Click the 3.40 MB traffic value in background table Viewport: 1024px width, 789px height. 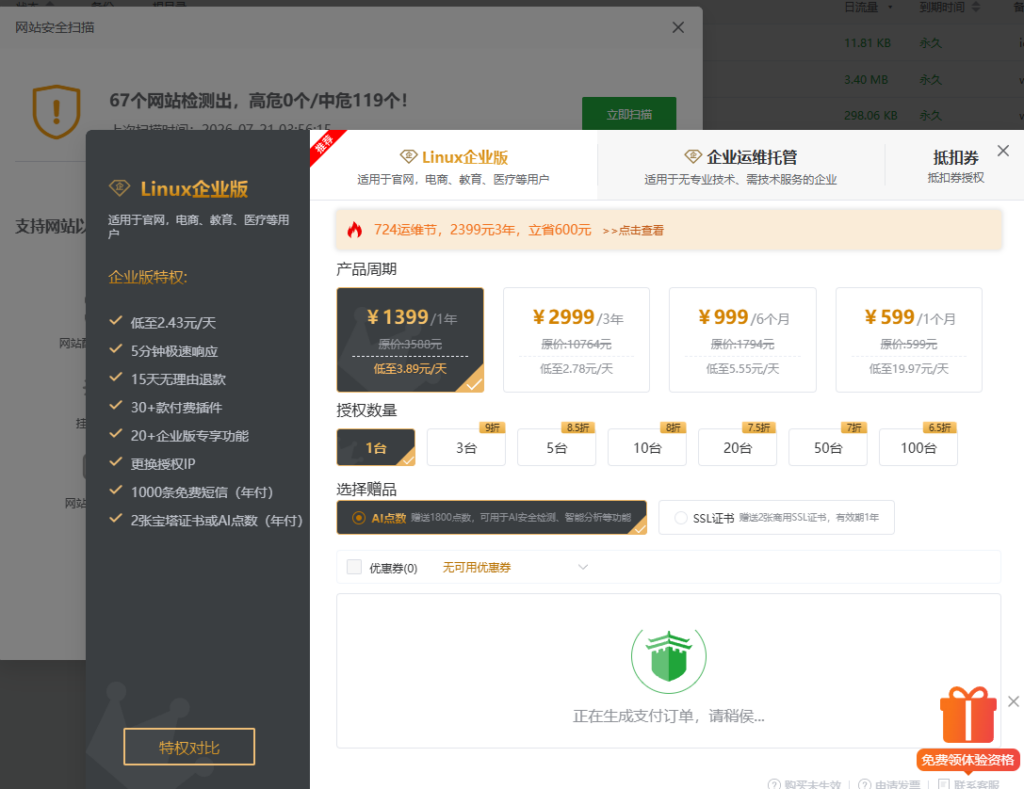coord(866,80)
